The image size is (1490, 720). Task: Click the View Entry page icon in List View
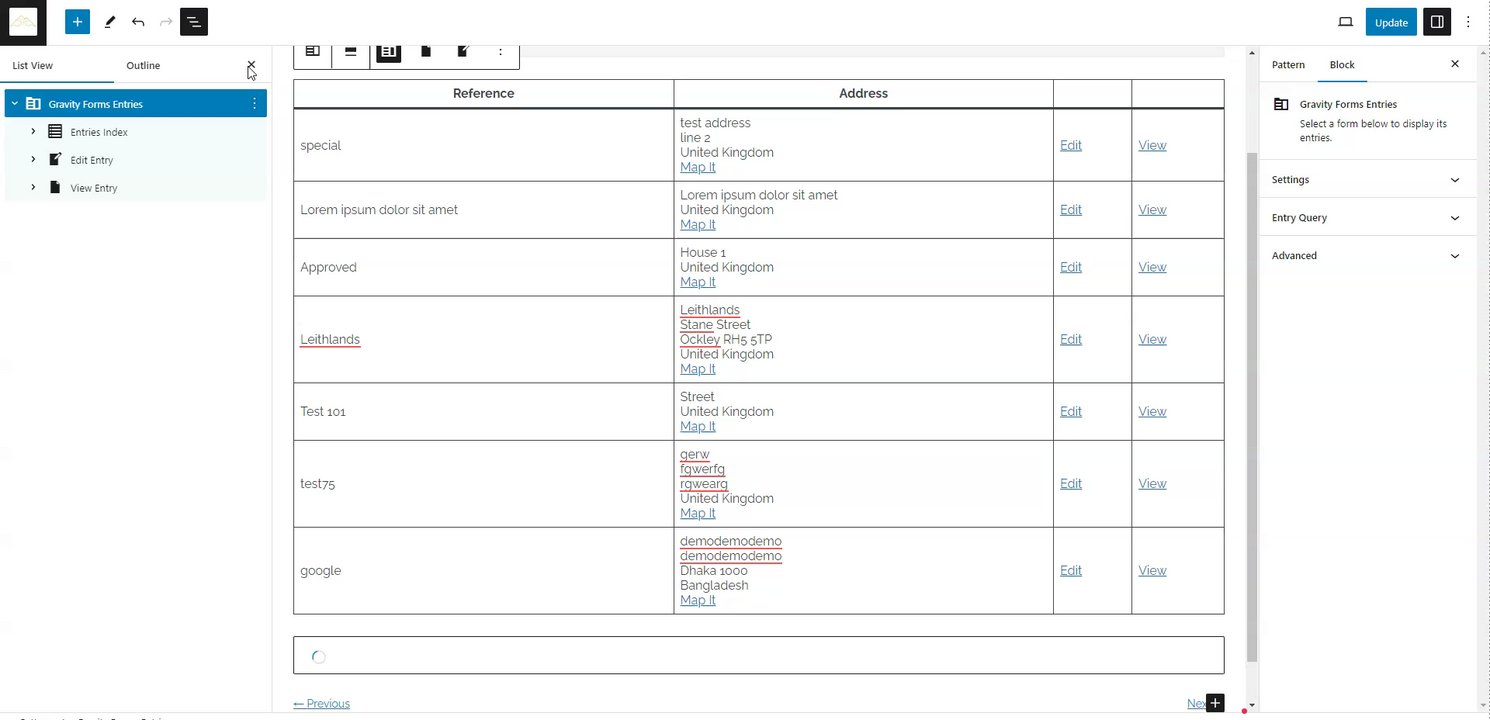pyautogui.click(x=55, y=188)
